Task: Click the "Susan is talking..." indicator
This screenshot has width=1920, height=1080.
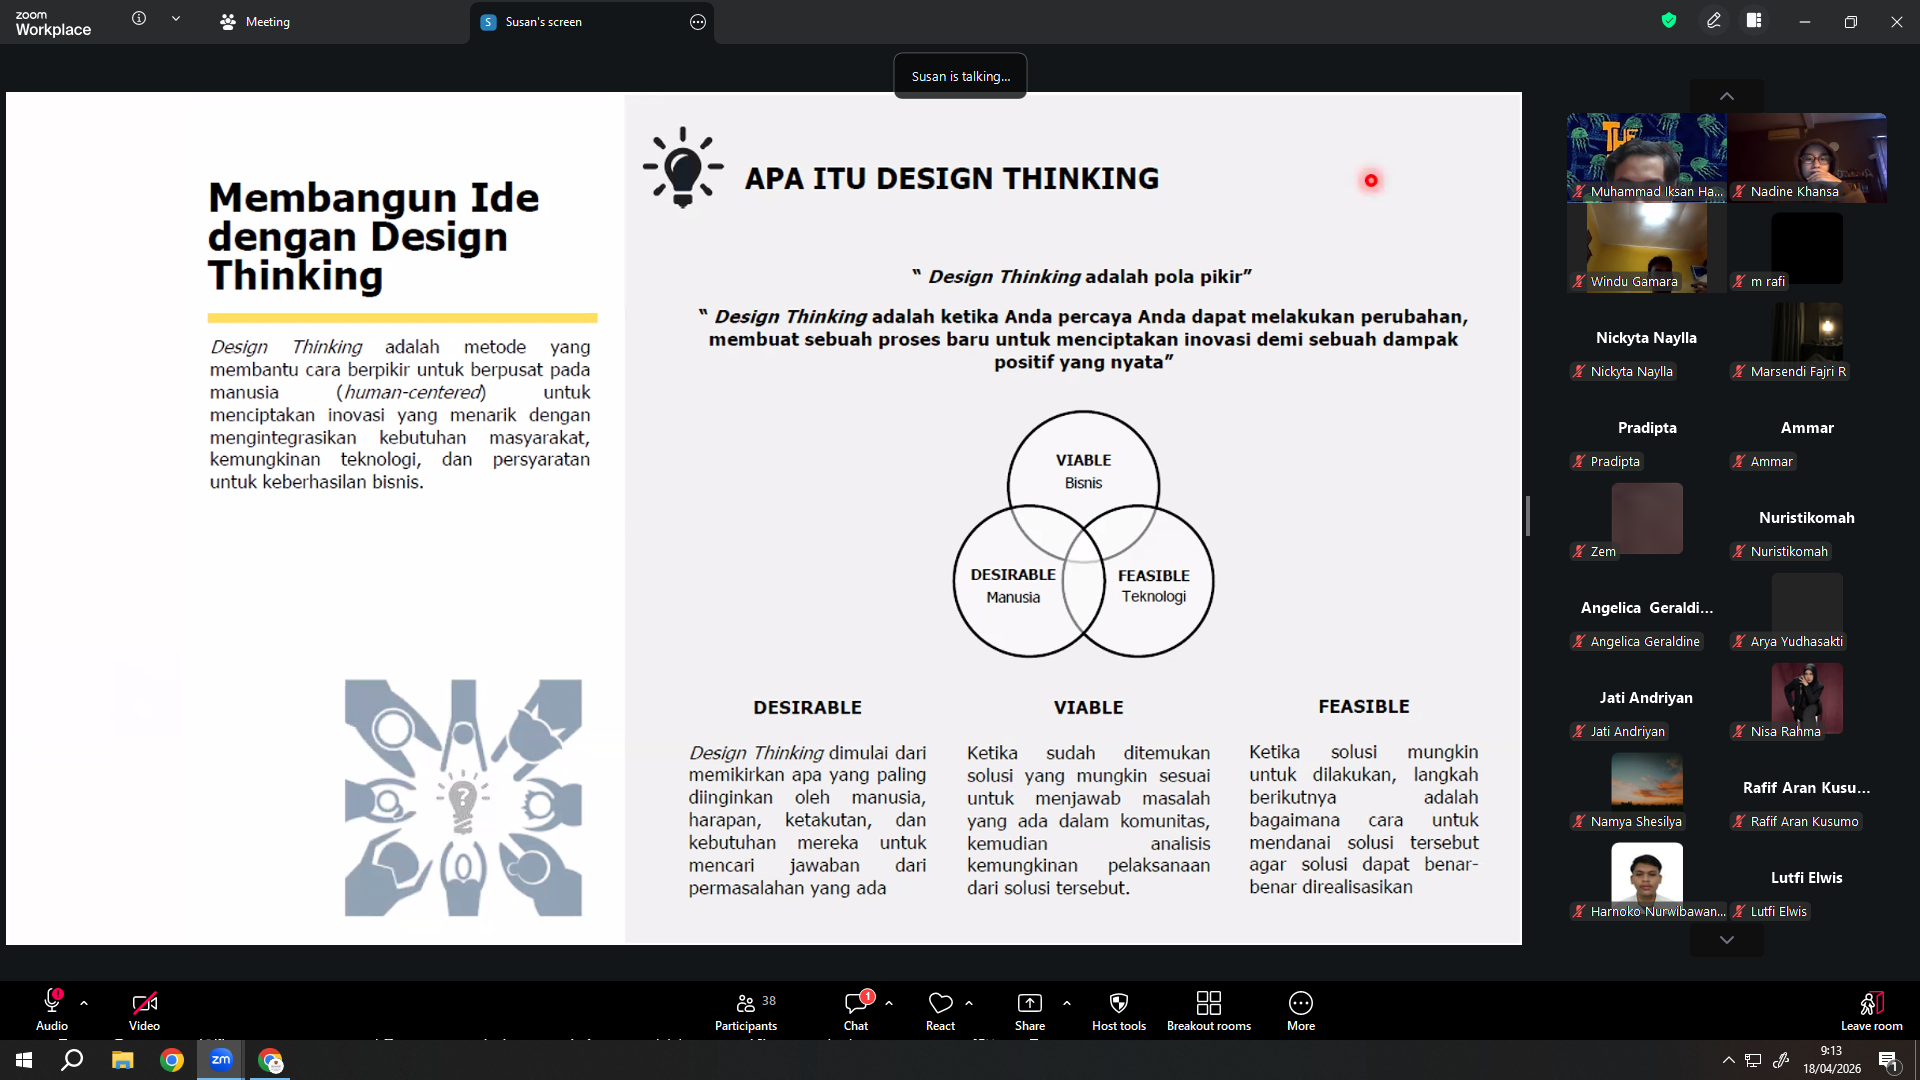Action: [960, 76]
